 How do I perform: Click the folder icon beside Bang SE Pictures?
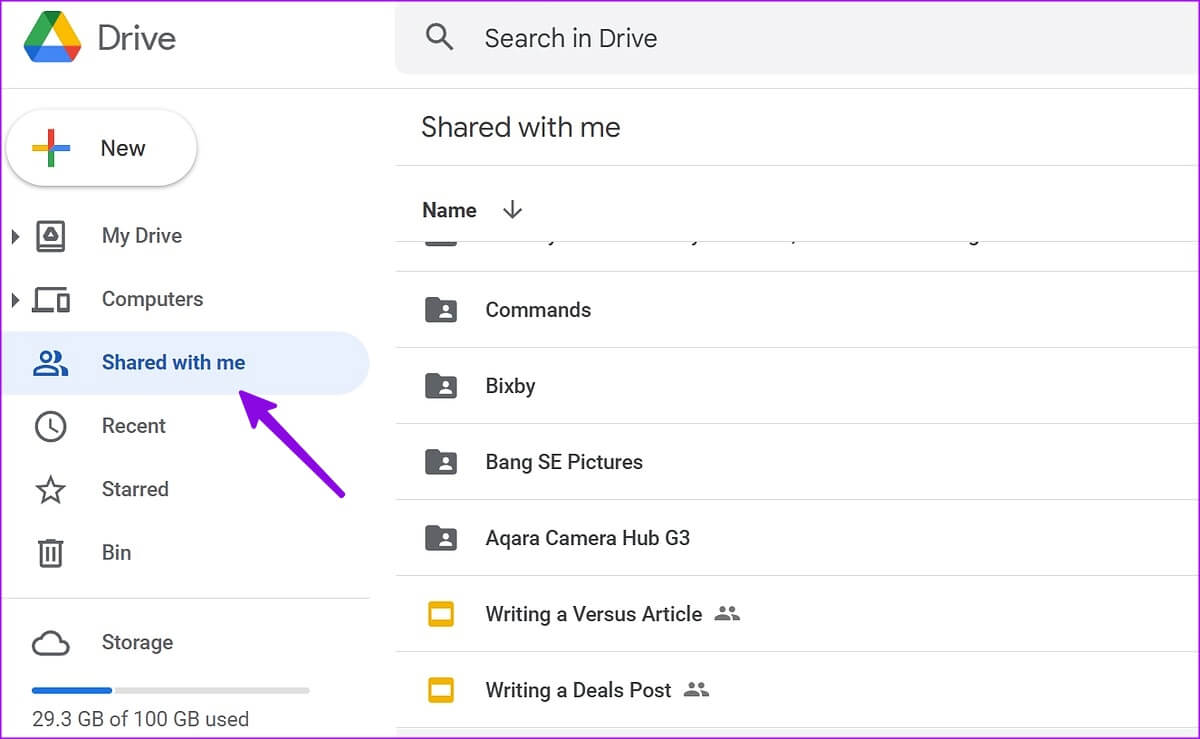tap(441, 462)
